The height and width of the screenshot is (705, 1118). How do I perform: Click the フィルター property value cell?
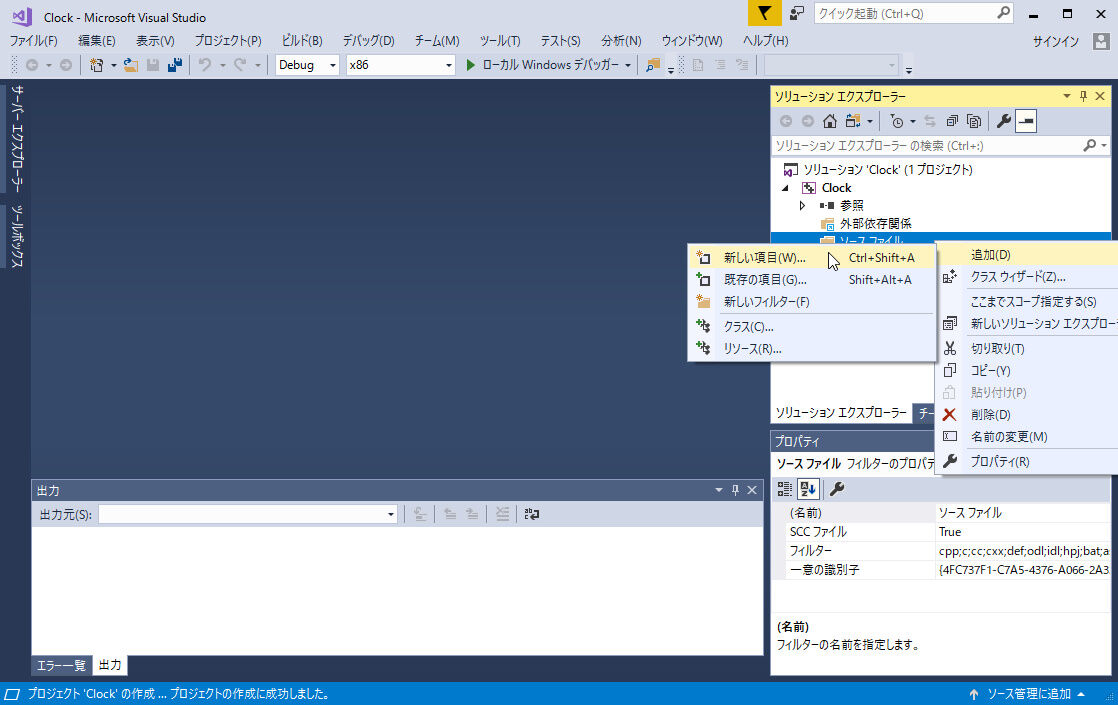(x=1023, y=551)
